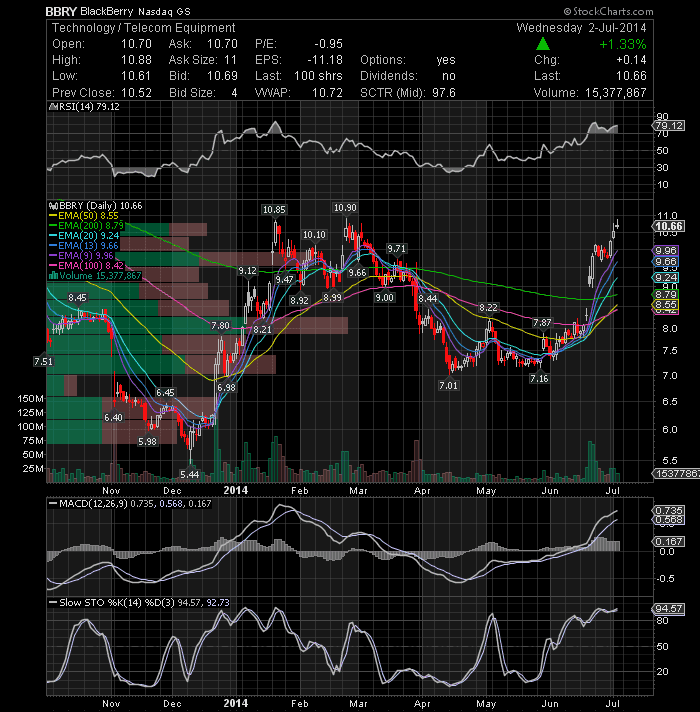Select the High: 10.88 value
The width and height of the screenshot is (700, 712).
click(x=136, y=60)
